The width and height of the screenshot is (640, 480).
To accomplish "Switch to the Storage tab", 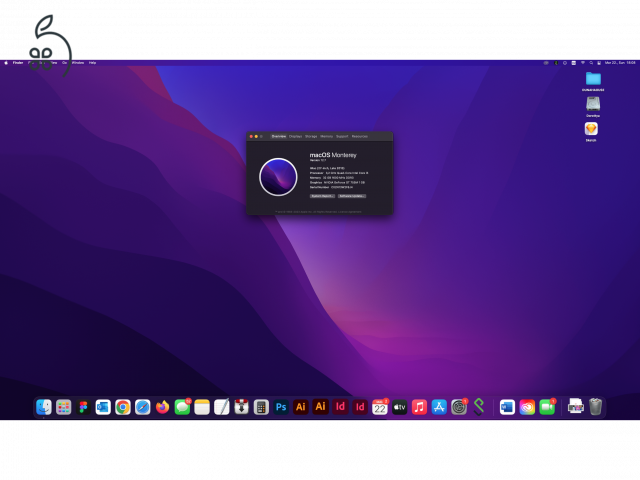I will click(x=311, y=136).
